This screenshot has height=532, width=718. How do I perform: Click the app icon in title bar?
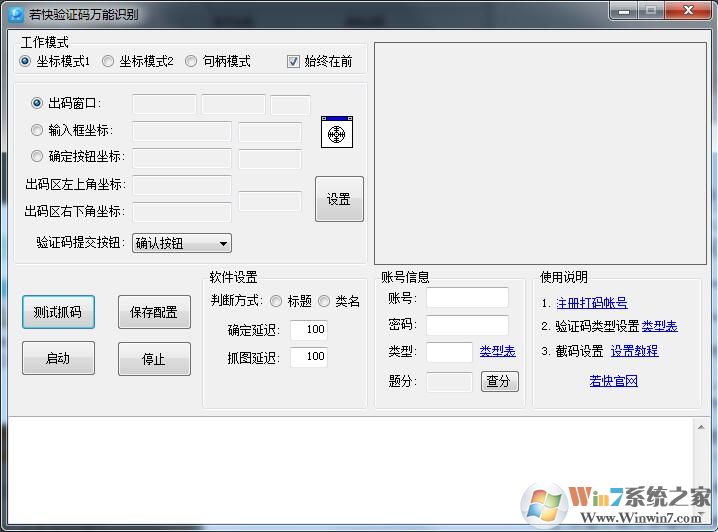(15, 14)
